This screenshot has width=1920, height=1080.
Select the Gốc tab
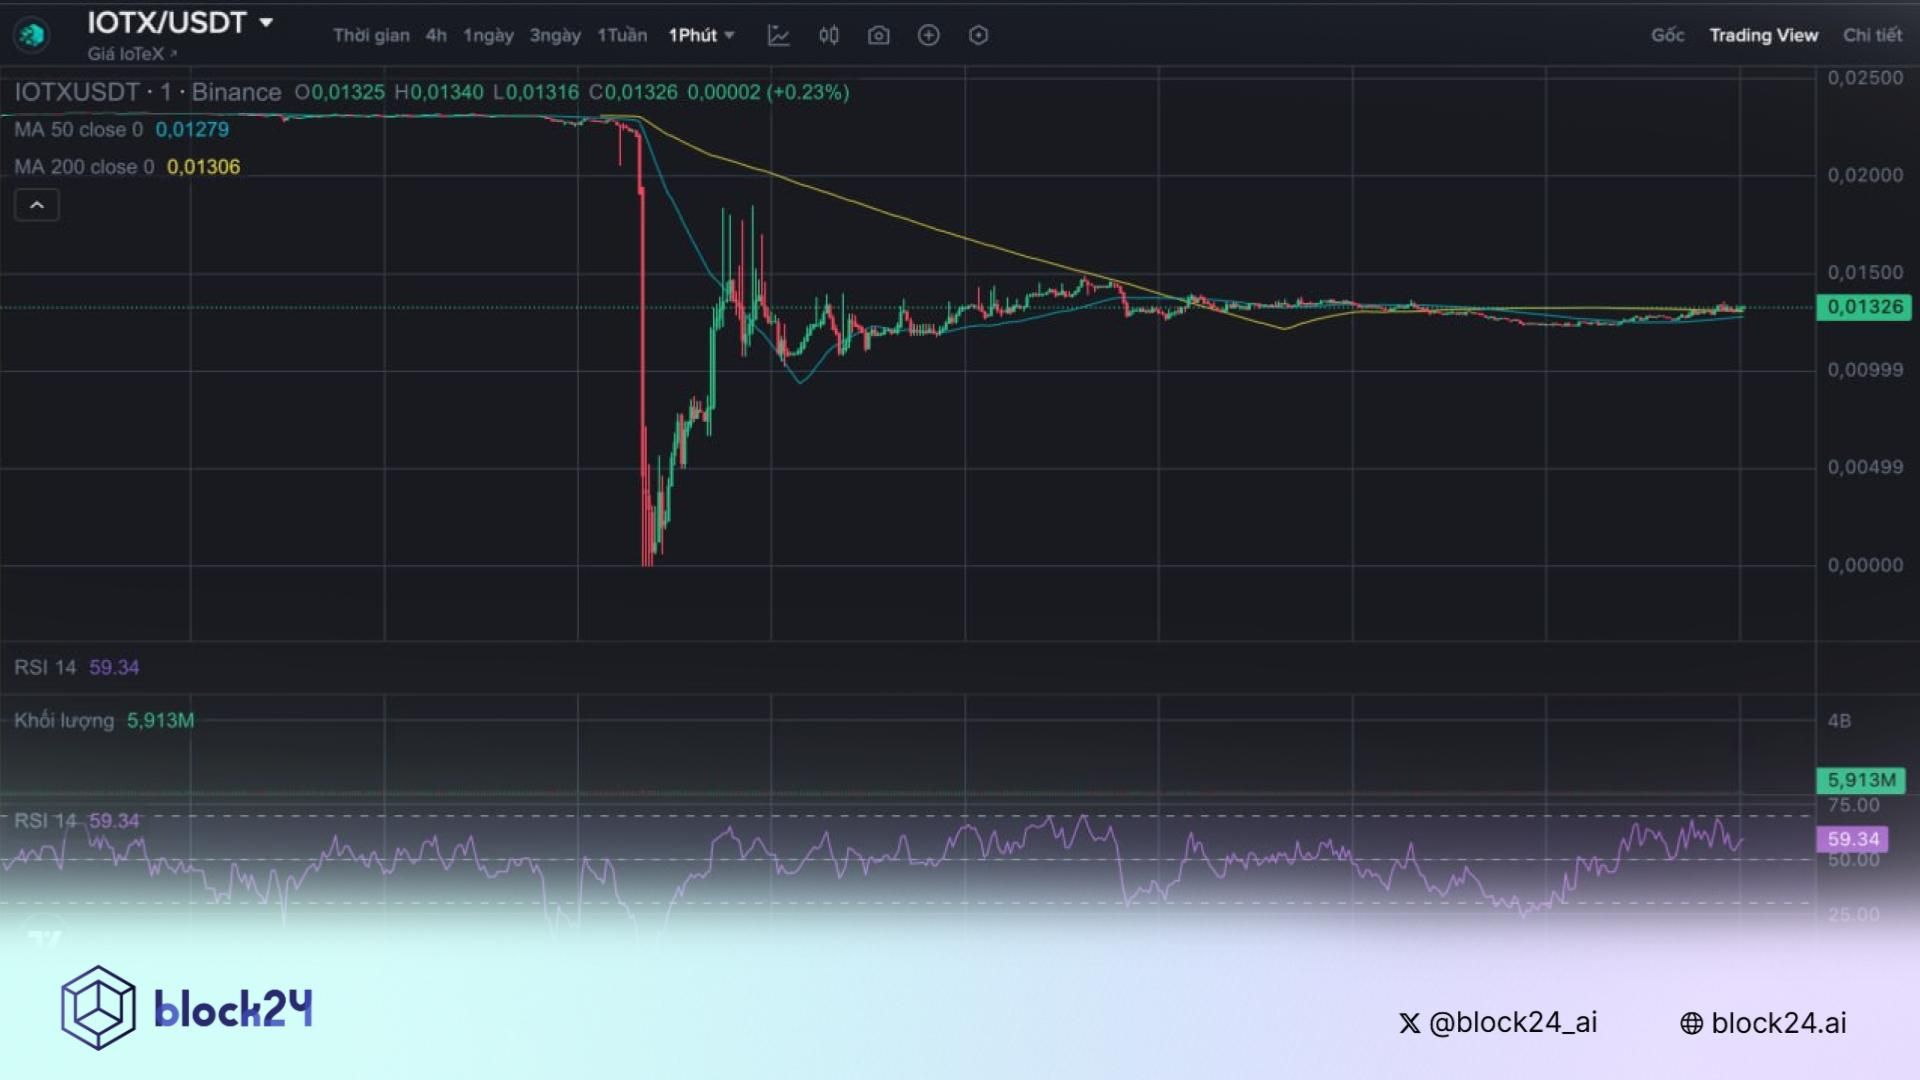pyautogui.click(x=1668, y=35)
